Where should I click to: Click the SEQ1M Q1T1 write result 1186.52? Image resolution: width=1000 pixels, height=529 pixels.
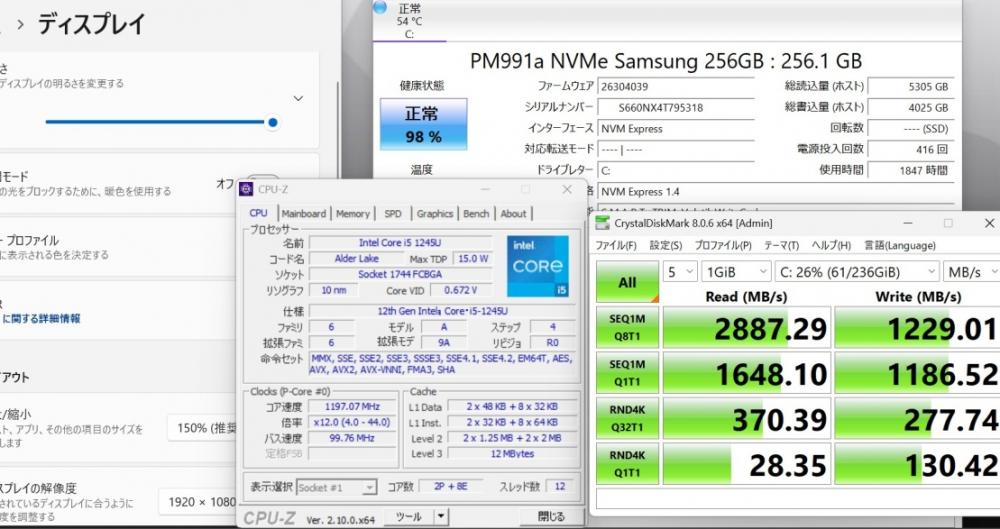[x=917, y=373]
